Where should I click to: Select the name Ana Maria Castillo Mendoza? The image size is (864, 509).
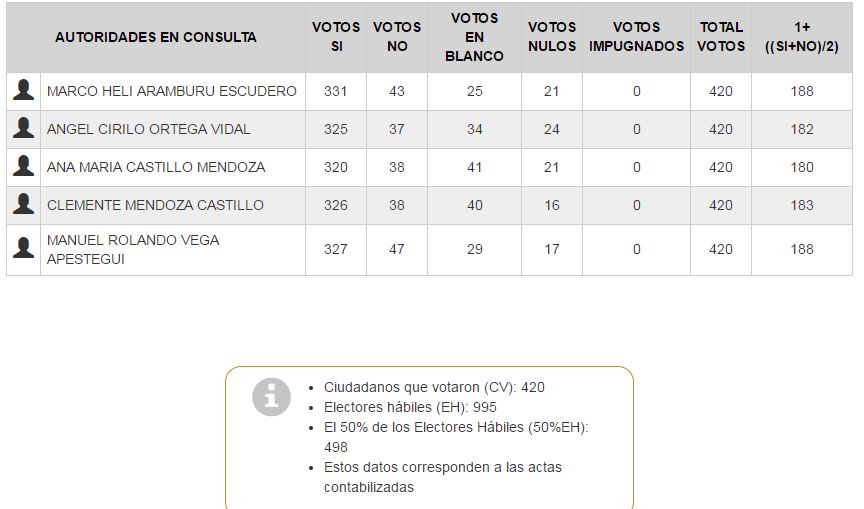pos(156,167)
